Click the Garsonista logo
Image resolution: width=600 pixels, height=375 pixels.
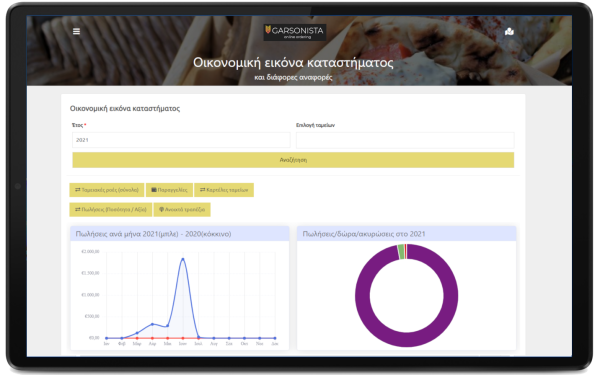coord(295,32)
